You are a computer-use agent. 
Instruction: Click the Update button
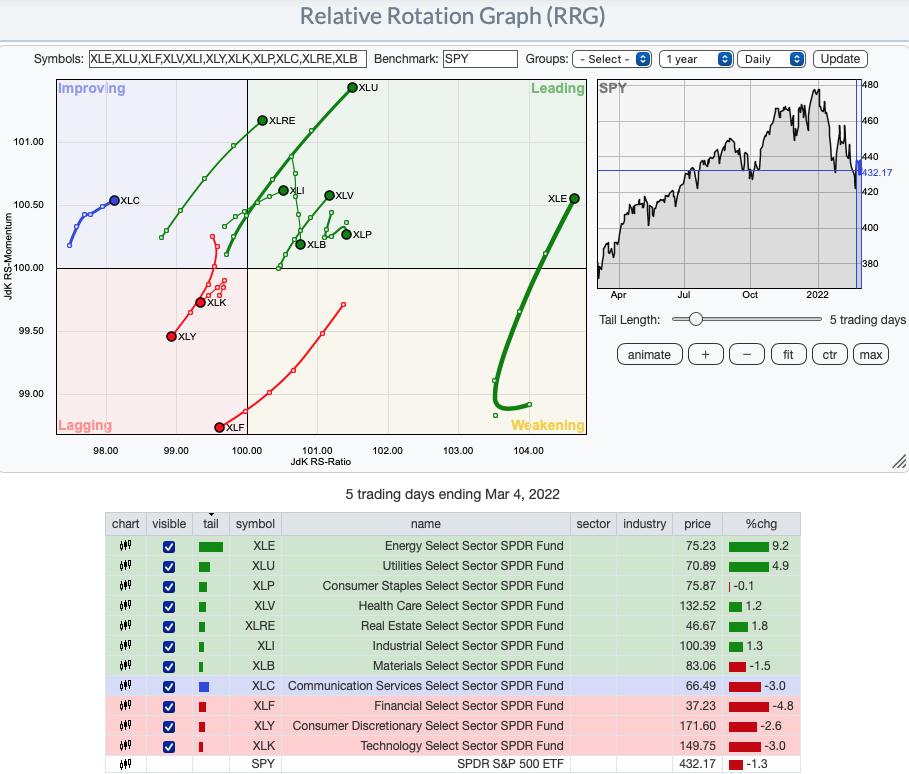click(x=840, y=59)
